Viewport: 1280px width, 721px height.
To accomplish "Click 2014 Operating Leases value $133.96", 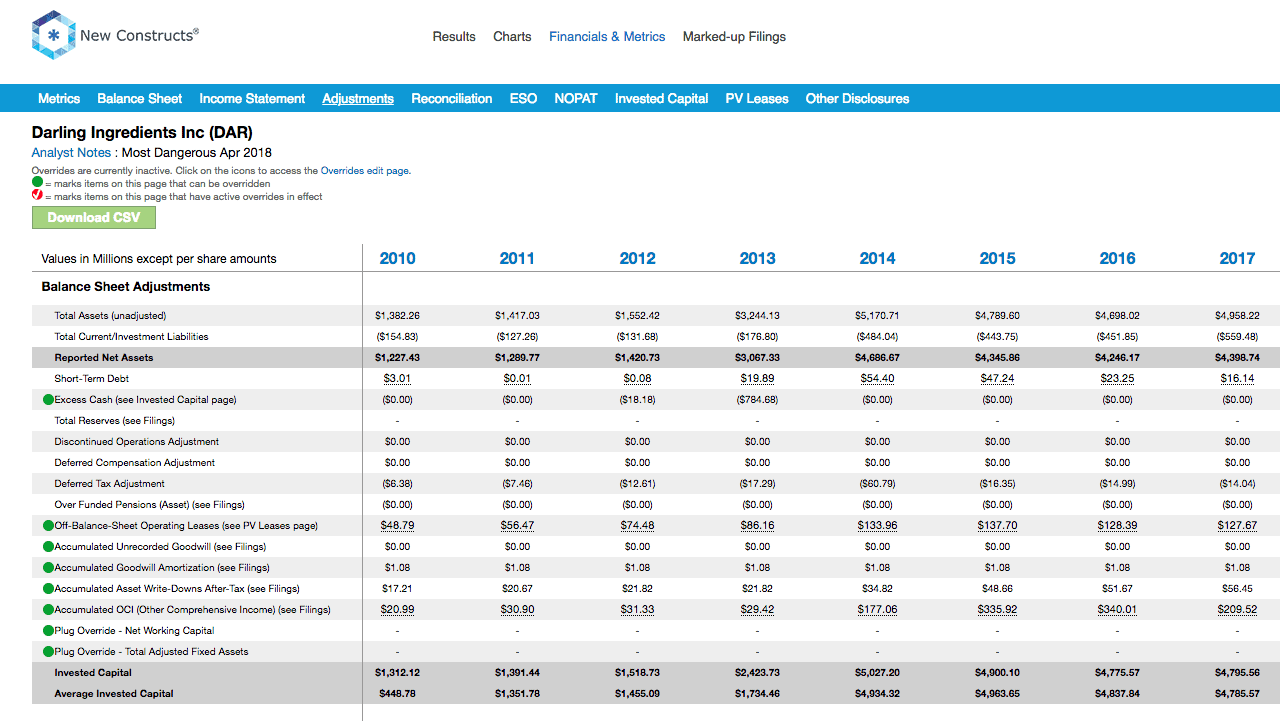I will click(x=877, y=526).
